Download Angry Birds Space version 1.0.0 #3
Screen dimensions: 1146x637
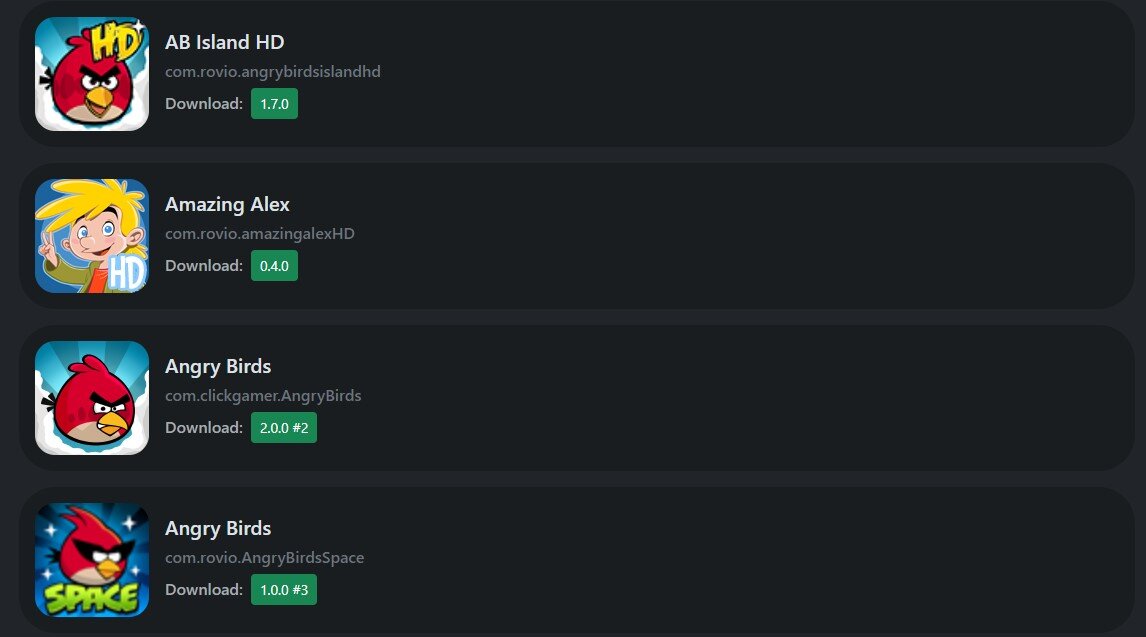(284, 590)
